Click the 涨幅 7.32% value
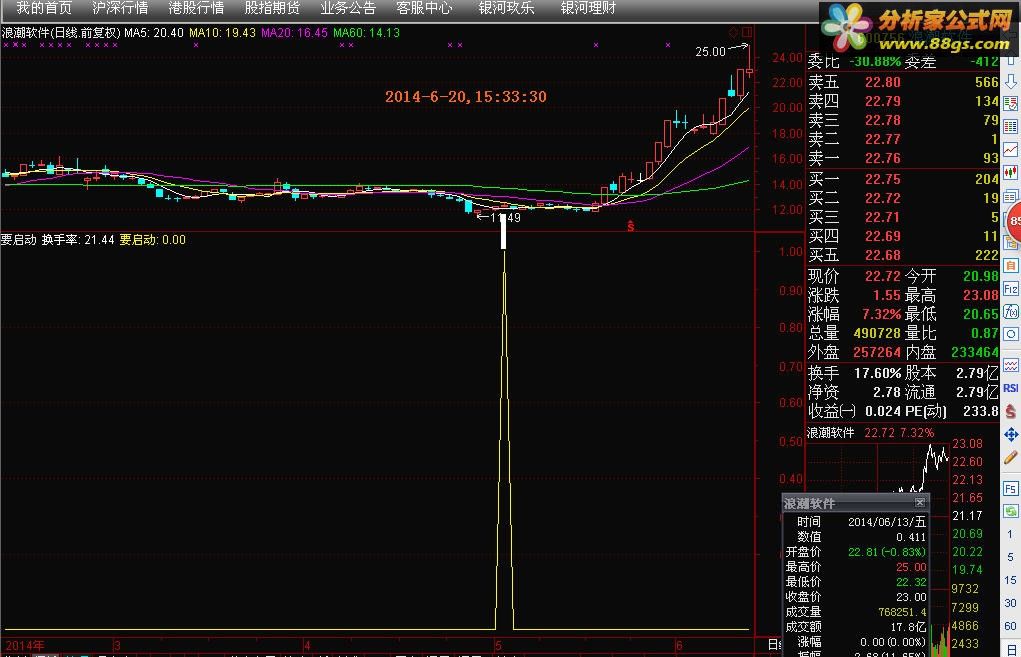The image size is (1021, 657). (x=881, y=314)
